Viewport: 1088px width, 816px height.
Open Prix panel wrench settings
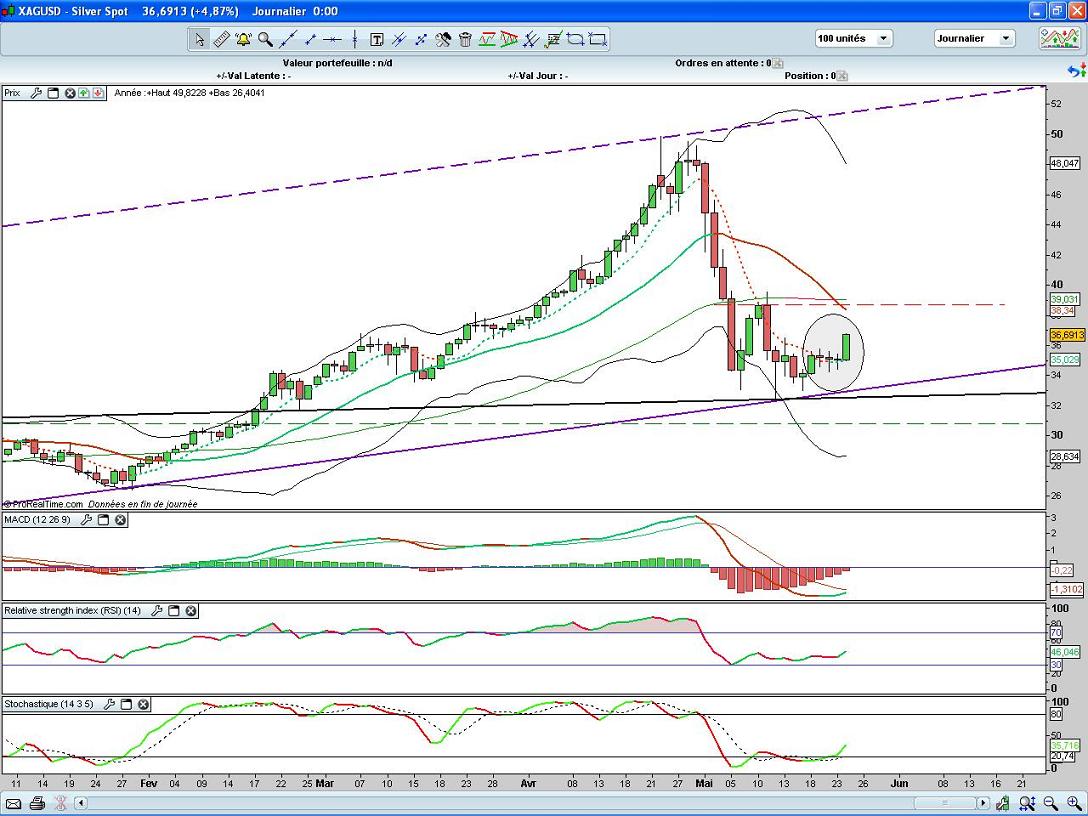coord(36,93)
